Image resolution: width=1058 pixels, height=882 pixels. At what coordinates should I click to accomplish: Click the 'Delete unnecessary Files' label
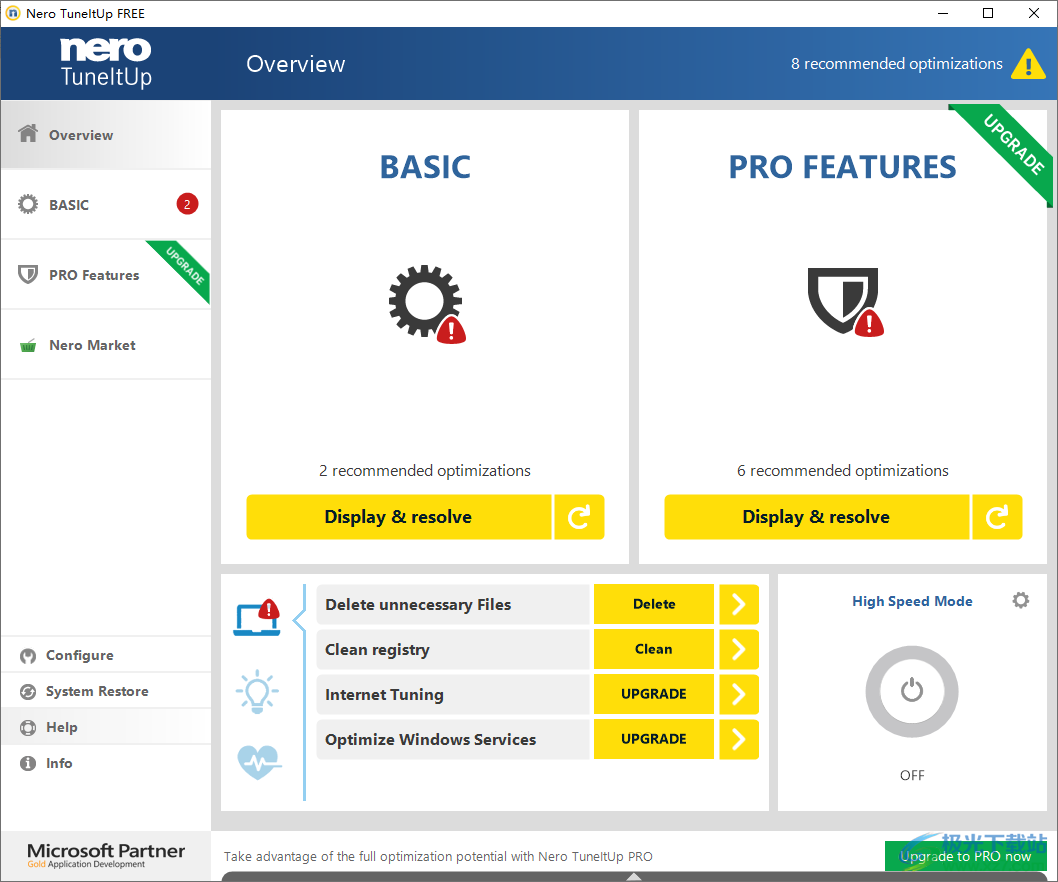[418, 605]
